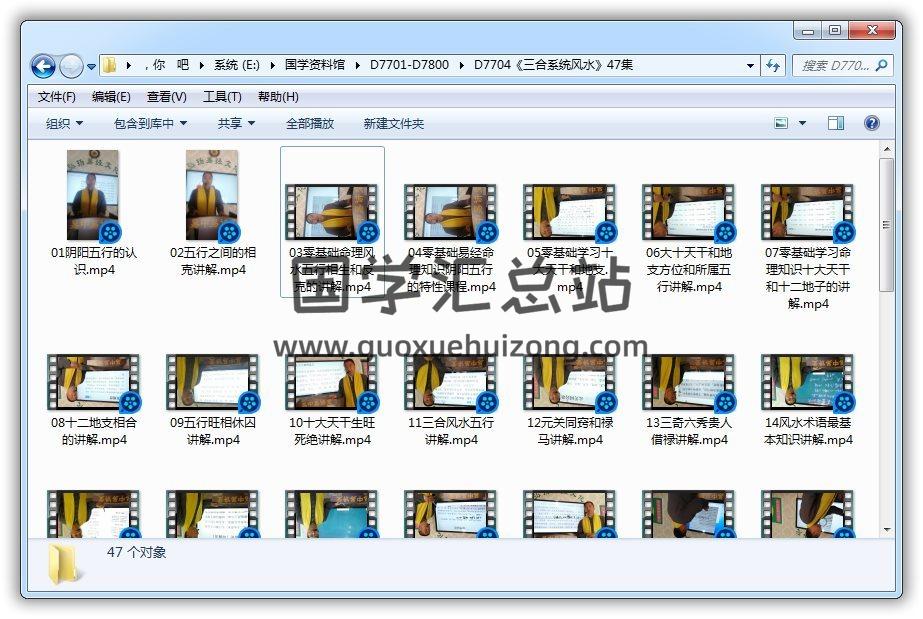The width and height of the screenshot is (923, 619).
Task: Click the 全部播放 button
Action: pyautogui.click(x=310, y=124)
